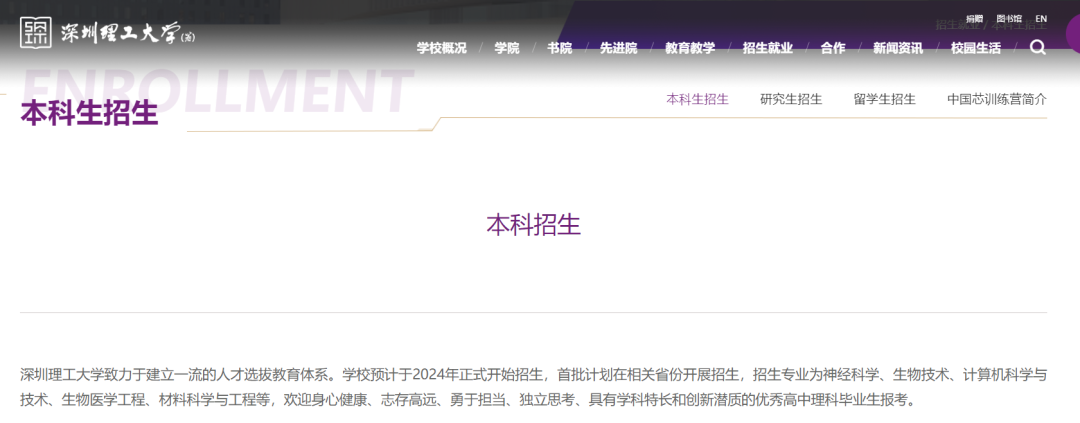Switch language to EN

(x=1041, y=19)
